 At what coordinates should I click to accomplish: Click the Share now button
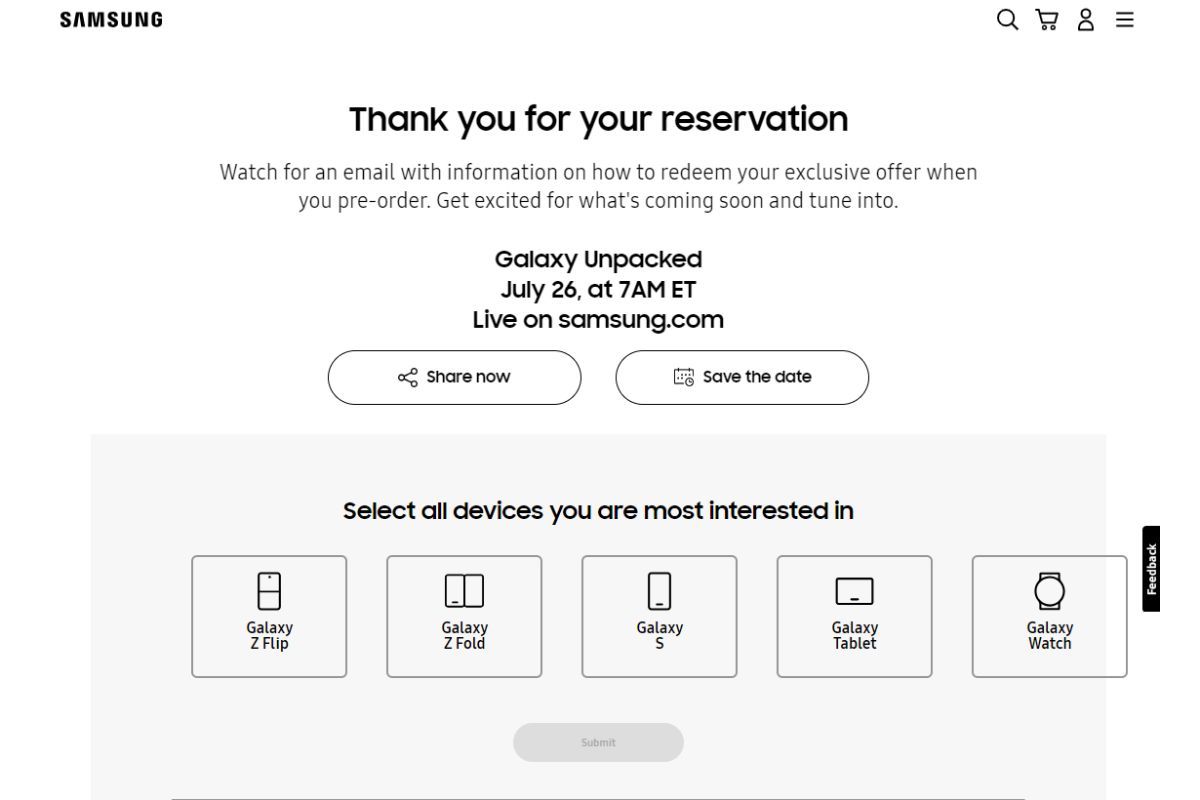pos(454,377)
